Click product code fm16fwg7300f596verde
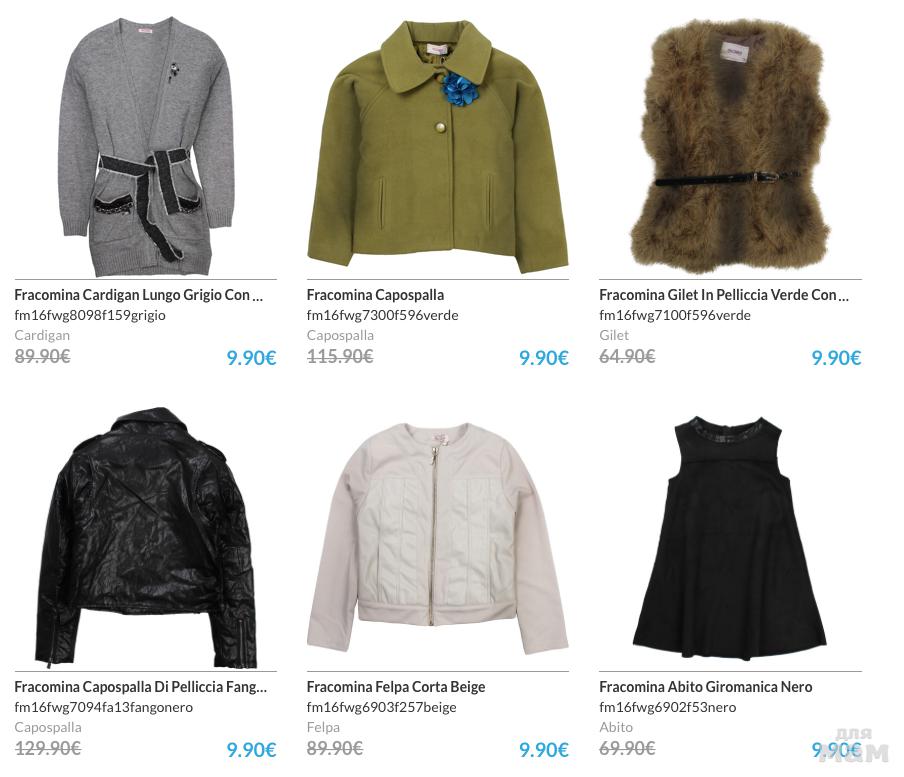Viewport: 904px width, 777px height. point(382,315)
